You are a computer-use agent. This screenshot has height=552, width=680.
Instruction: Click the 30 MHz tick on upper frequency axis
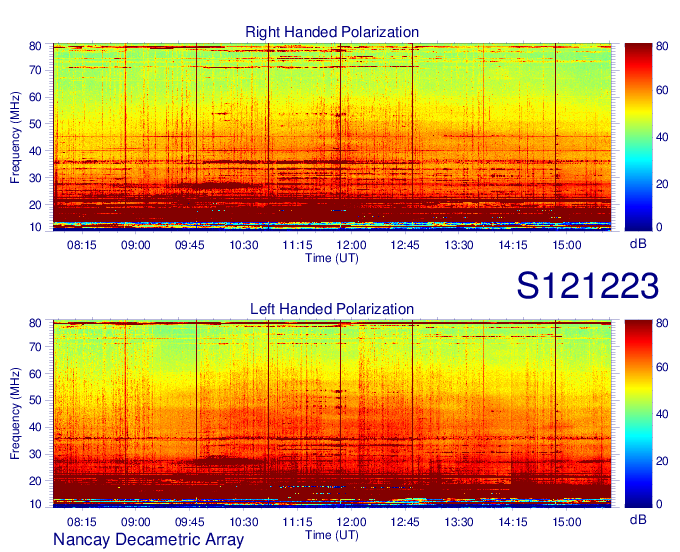point(35,178)
